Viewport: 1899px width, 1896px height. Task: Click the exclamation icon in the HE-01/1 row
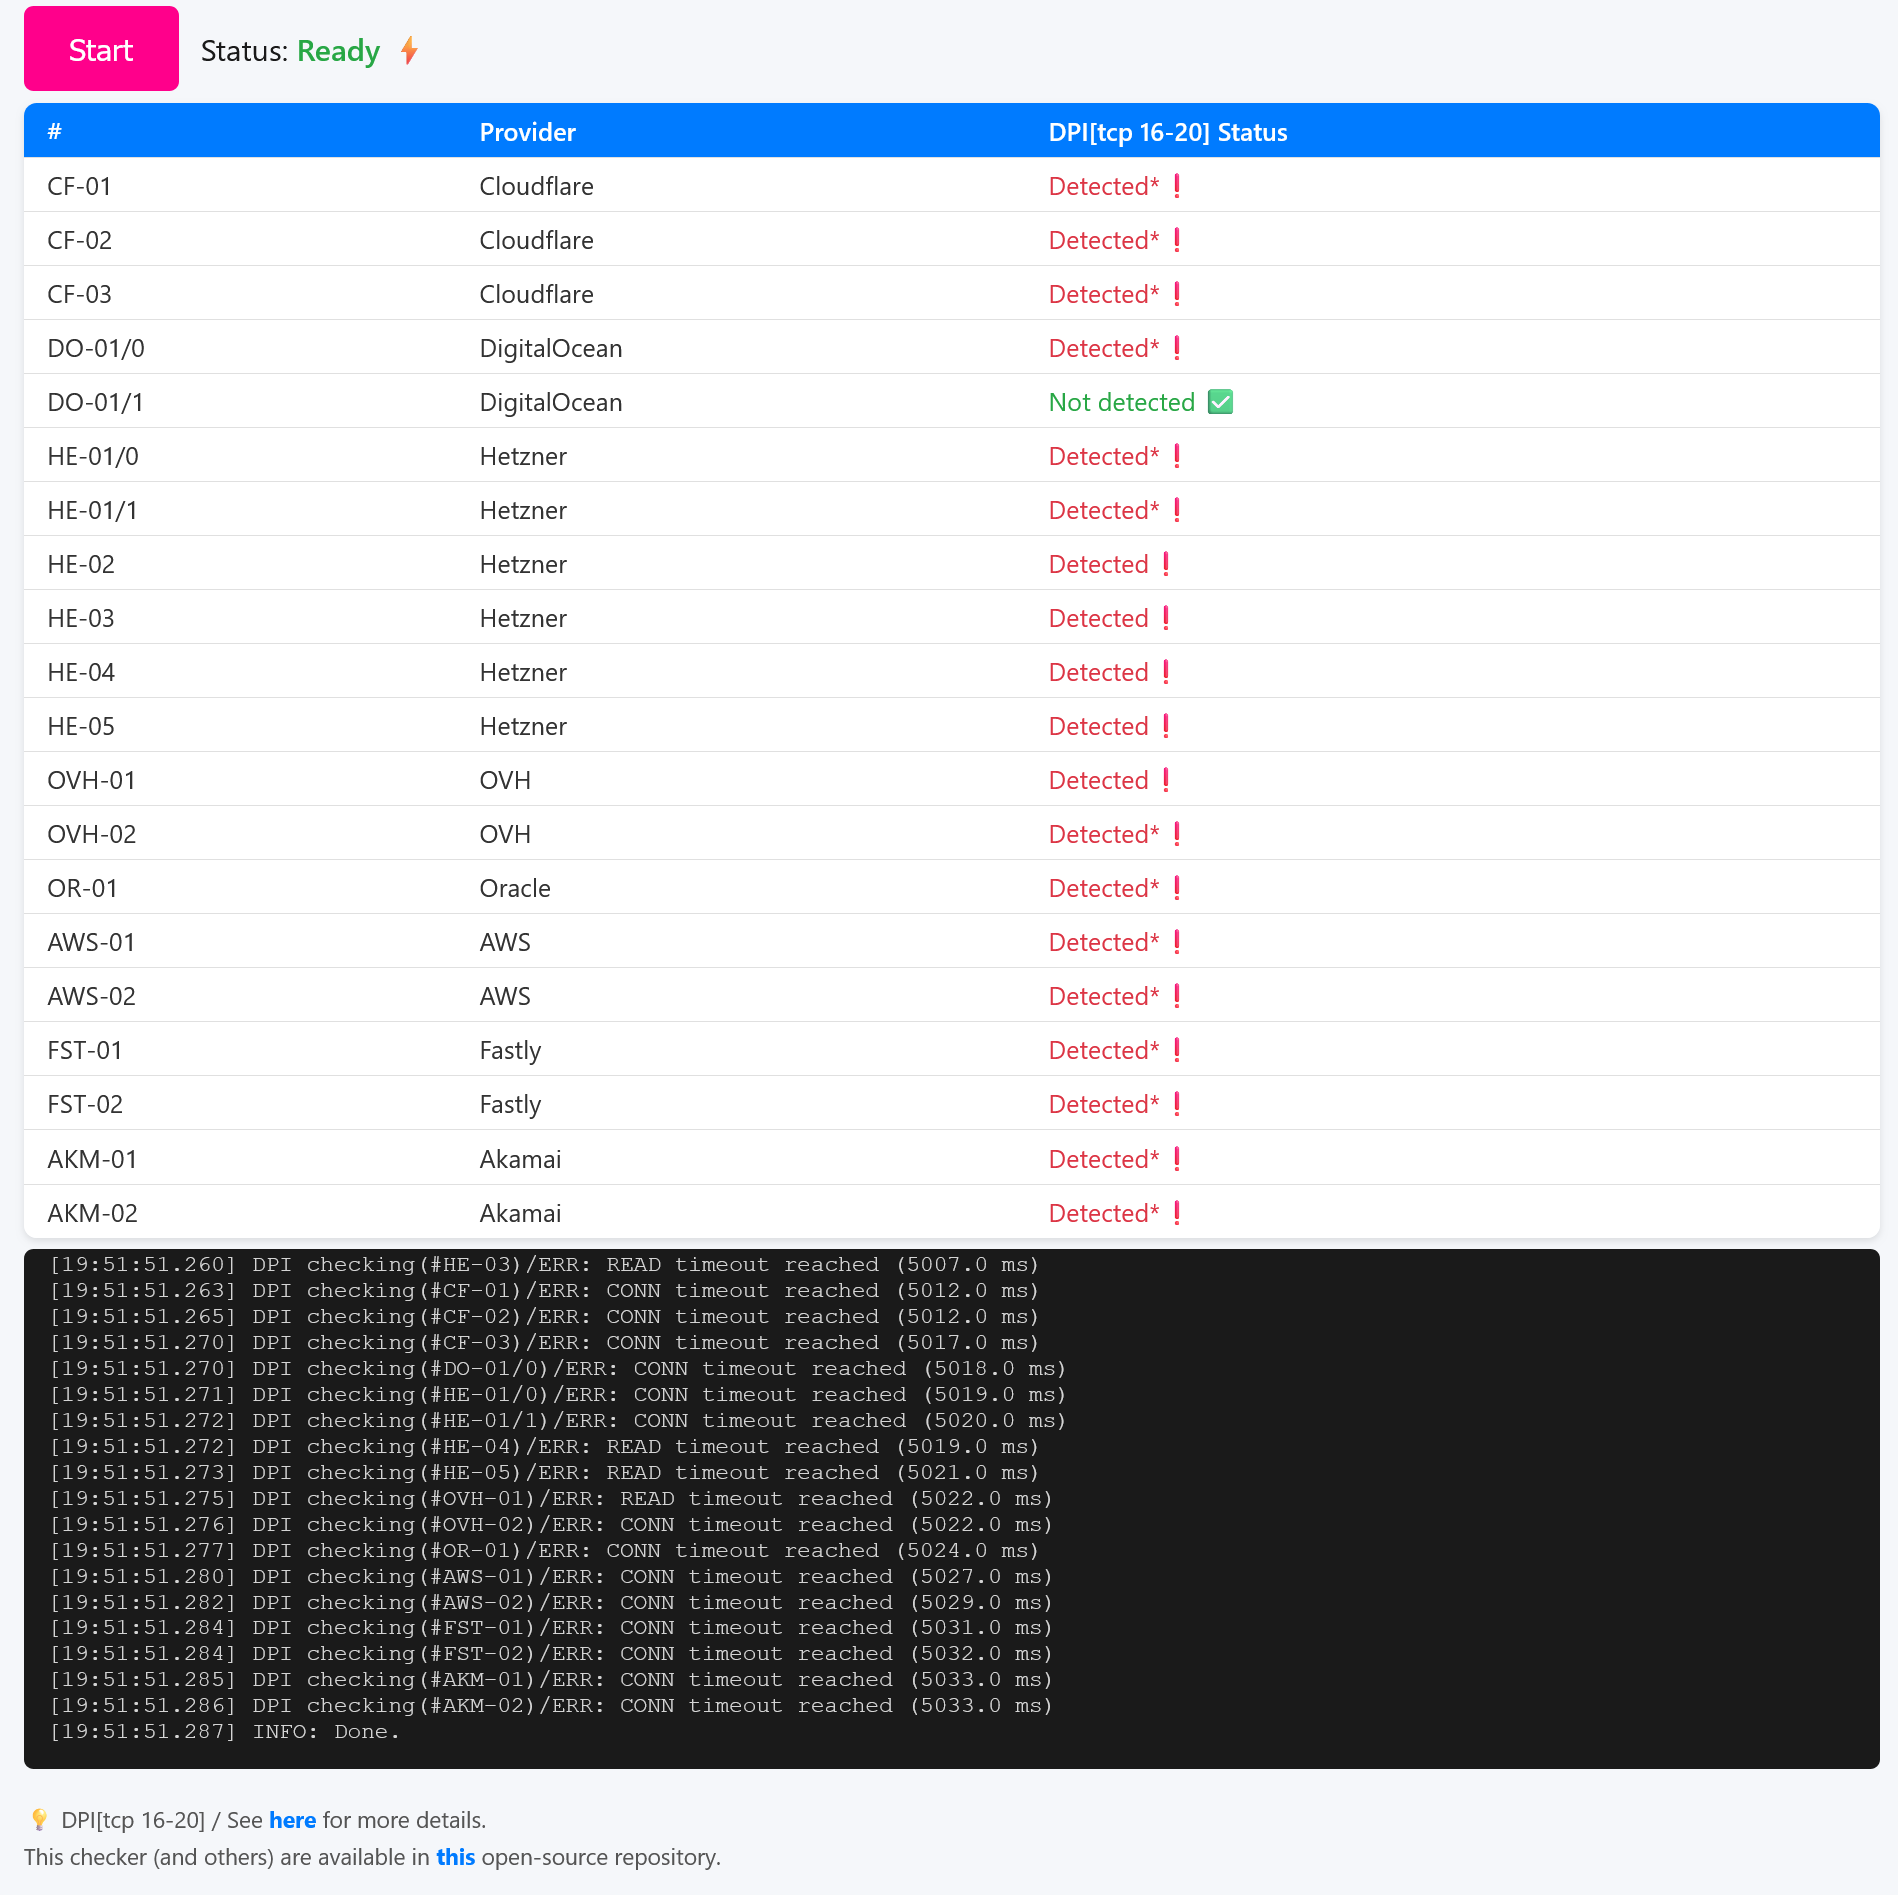1177,510
